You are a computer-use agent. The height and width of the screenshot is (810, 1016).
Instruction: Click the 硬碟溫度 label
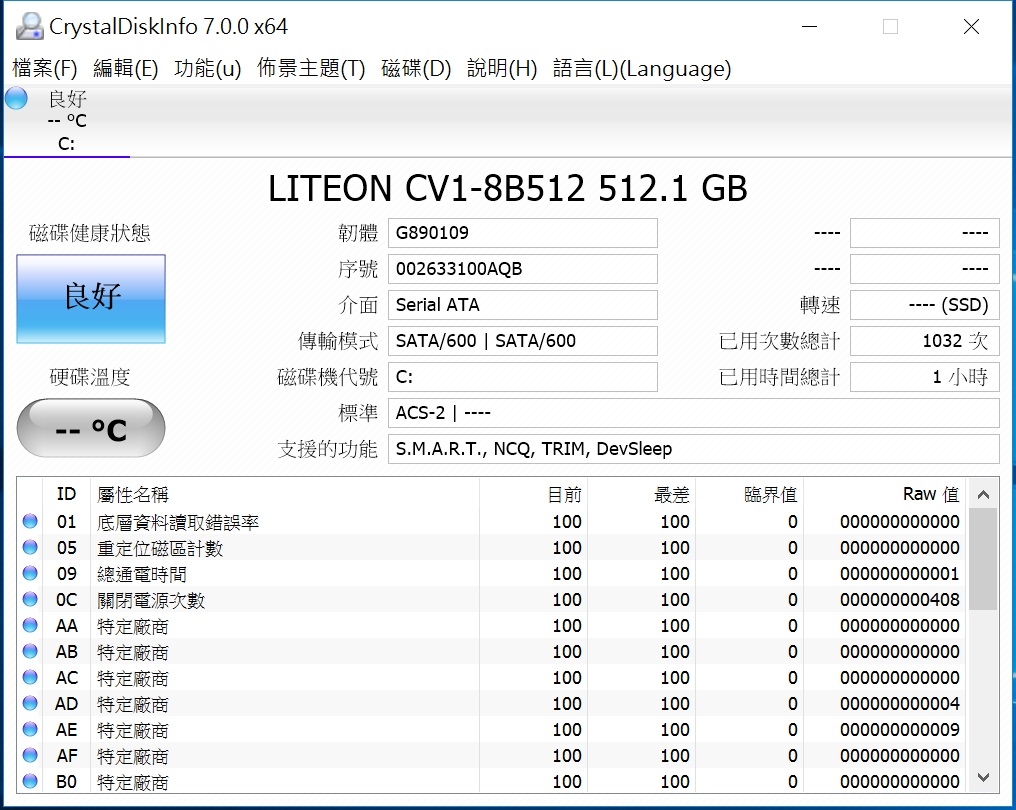click(89, 377)
